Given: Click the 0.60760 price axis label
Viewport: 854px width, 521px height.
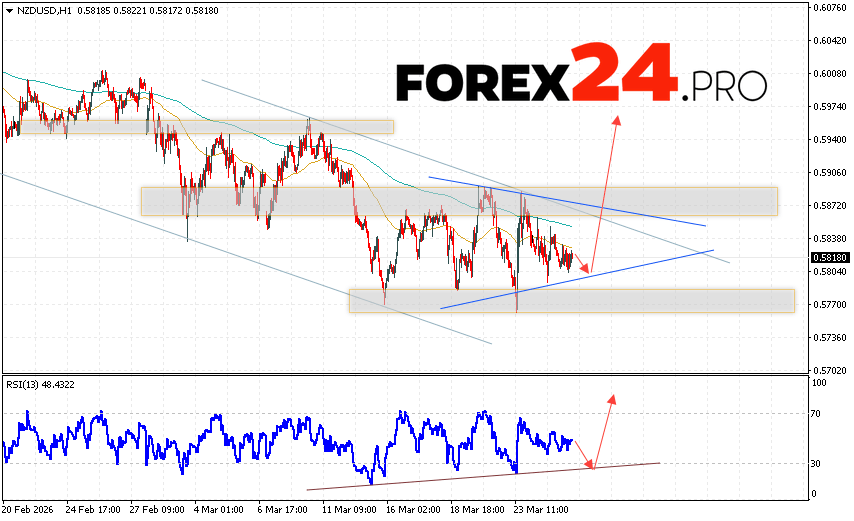Looking at the screenshot, I should [827, 8].
